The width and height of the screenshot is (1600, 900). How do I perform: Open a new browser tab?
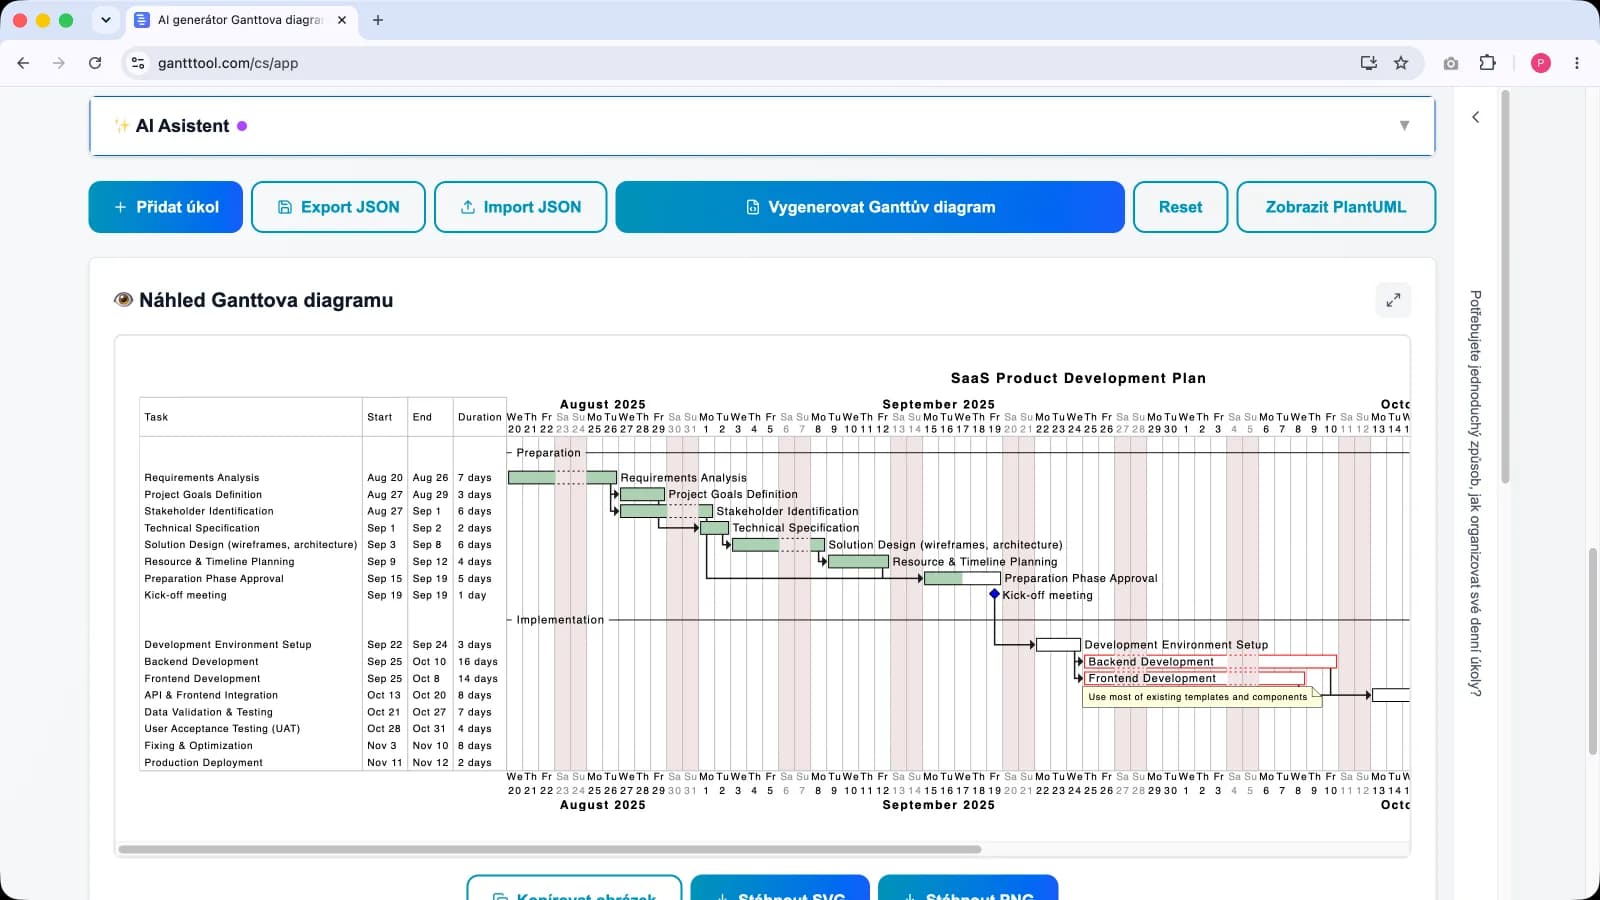pos(377,20)
